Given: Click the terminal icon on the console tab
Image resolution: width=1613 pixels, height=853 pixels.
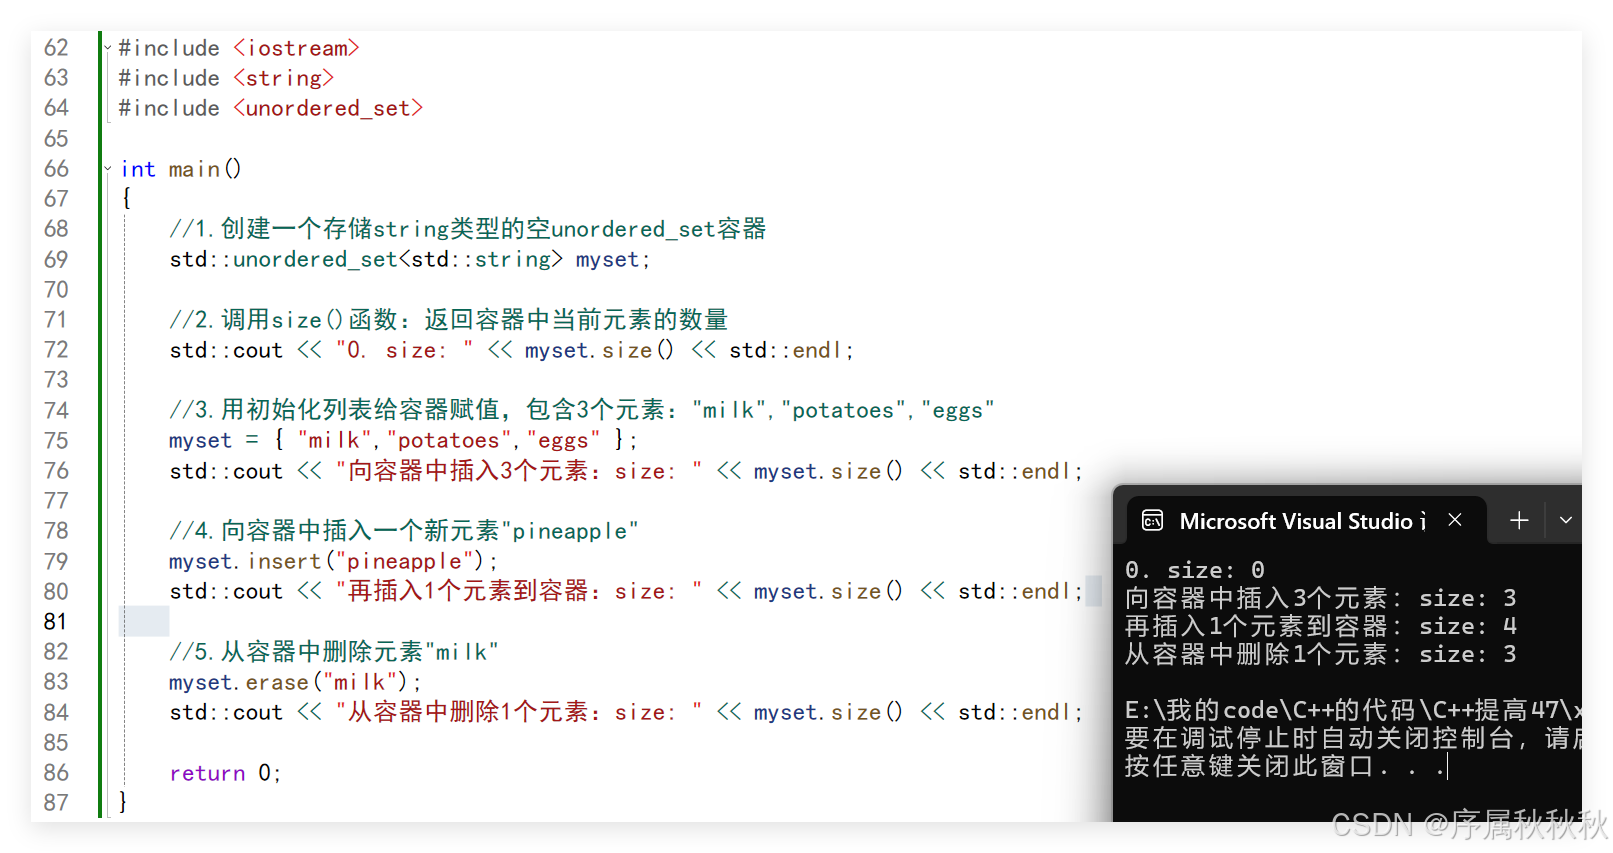Looking at the screenshot, I should click(1152, 520).
